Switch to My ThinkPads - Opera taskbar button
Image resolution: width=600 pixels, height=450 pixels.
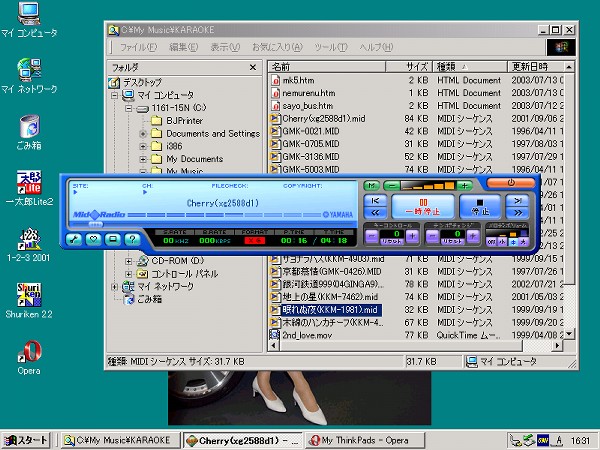pos(365,440)
